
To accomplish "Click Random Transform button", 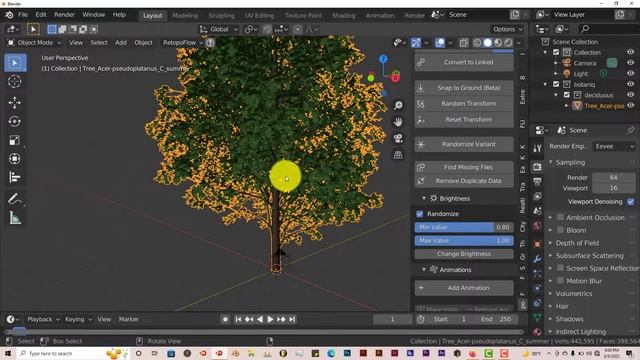I will click(464, 104).
